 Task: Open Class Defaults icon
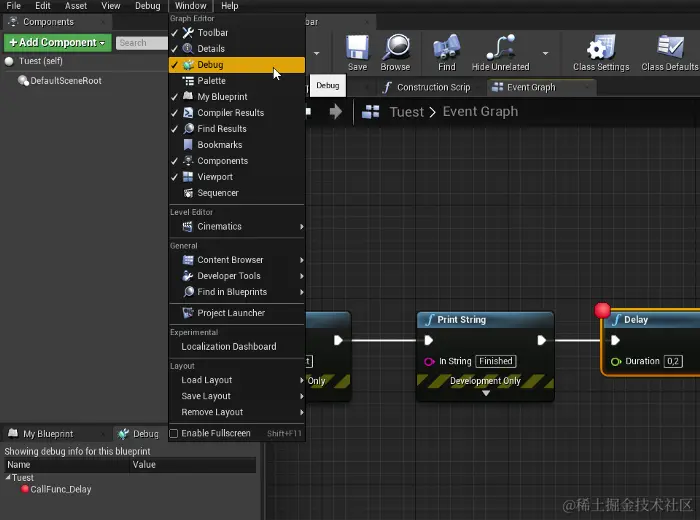click(x=670, y=47)
